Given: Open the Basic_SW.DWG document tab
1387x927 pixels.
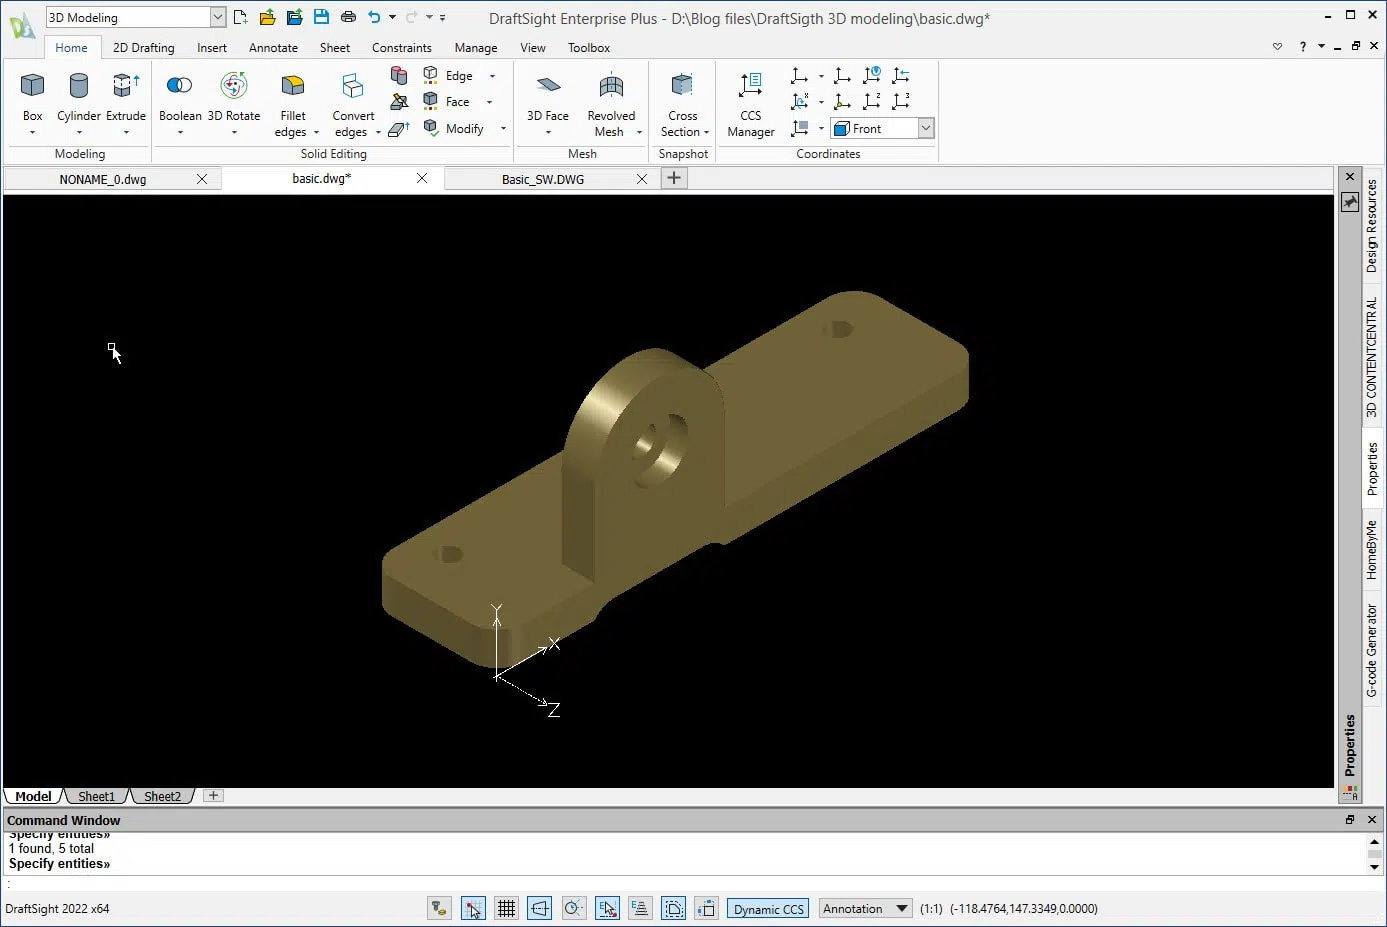Looking at the screenshot, I should [546, 178].
